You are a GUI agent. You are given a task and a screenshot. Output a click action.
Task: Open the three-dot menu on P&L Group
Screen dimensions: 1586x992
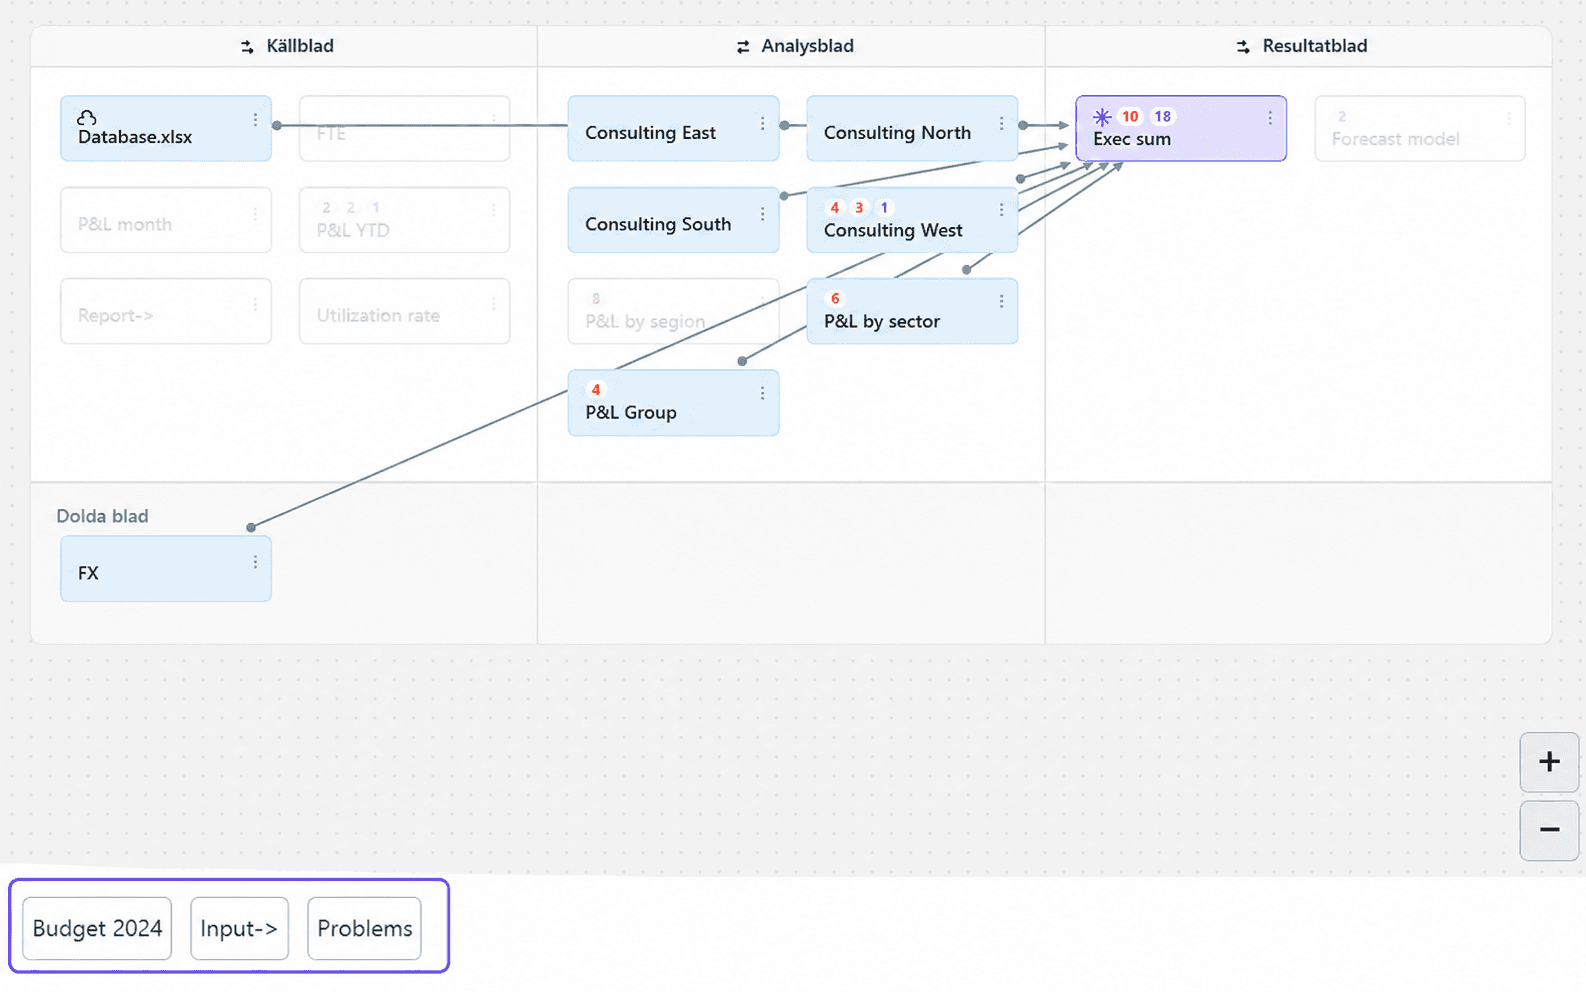coord(762,393)
